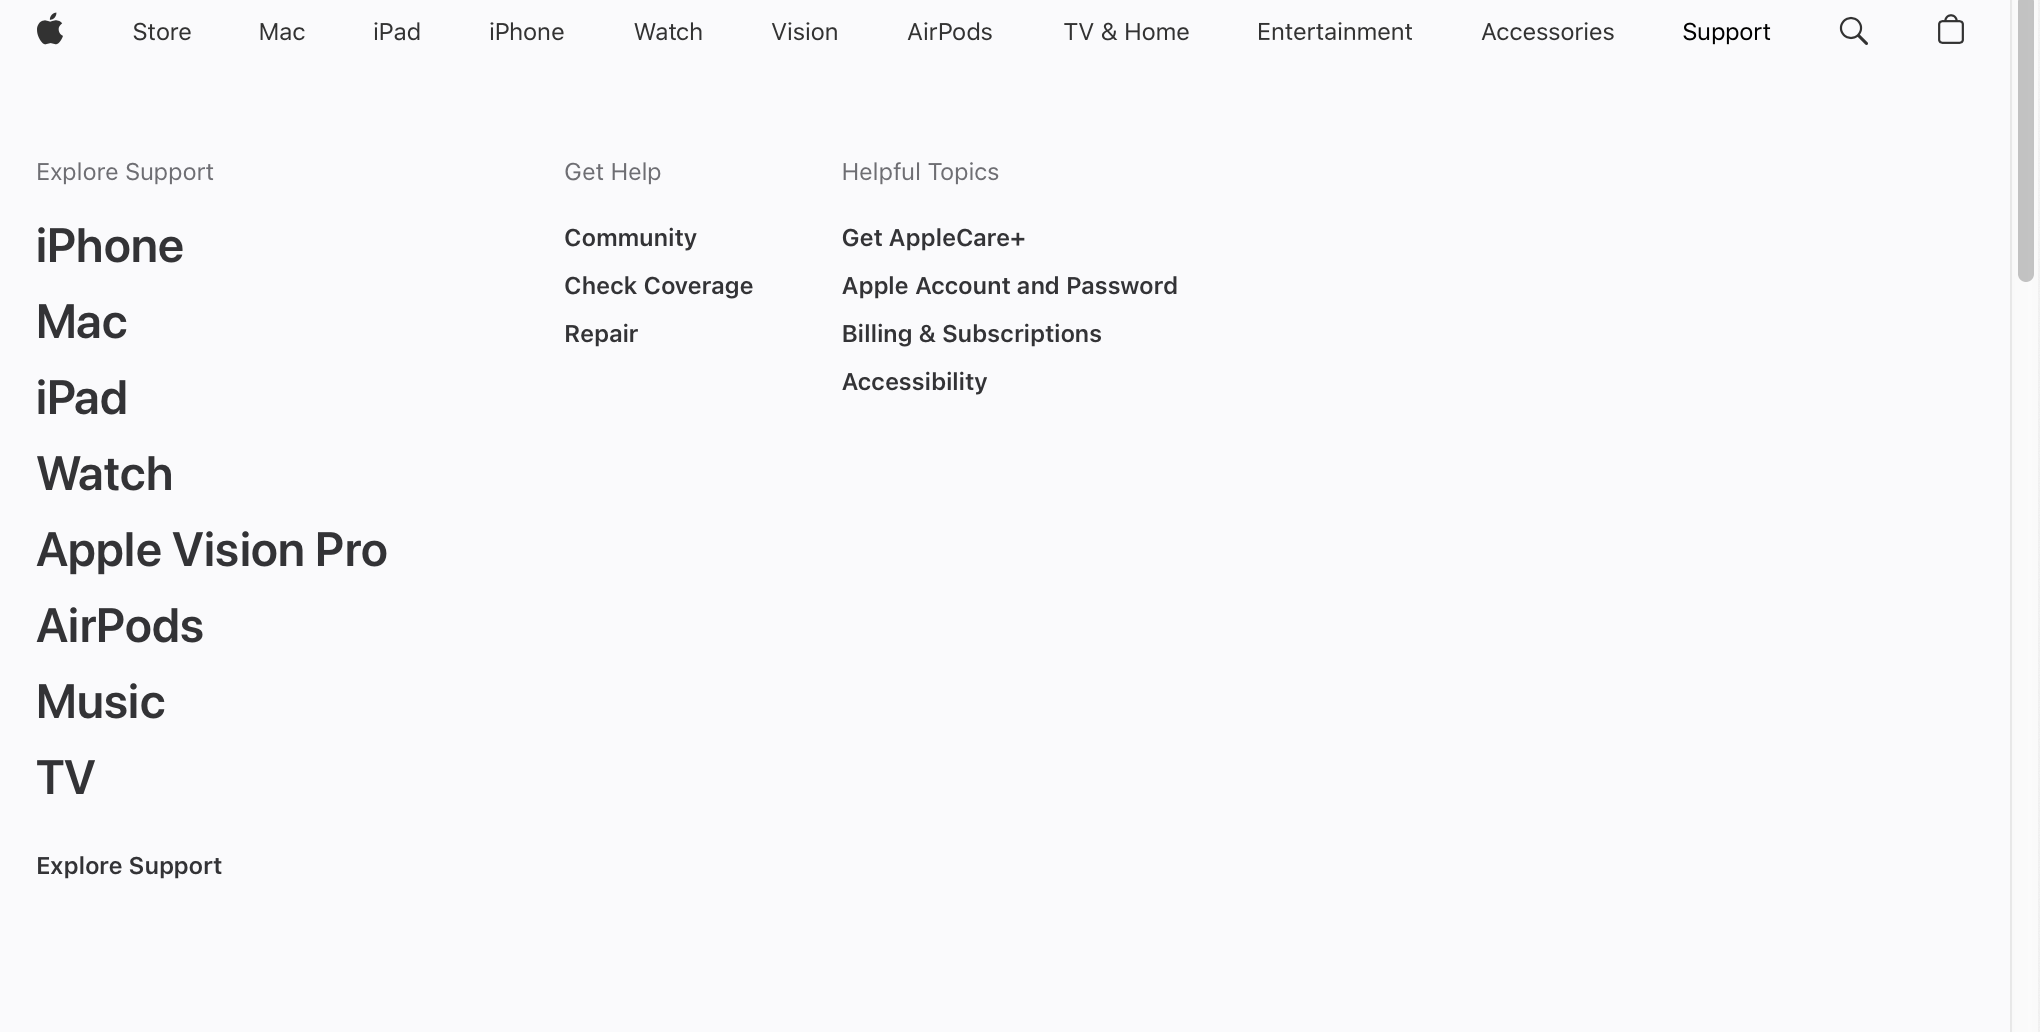Image resolution: width=2040 pixels, height=1032 pixels.
Task: Open Watch support from Explore Support list
Action: click(x=105, y=474)
